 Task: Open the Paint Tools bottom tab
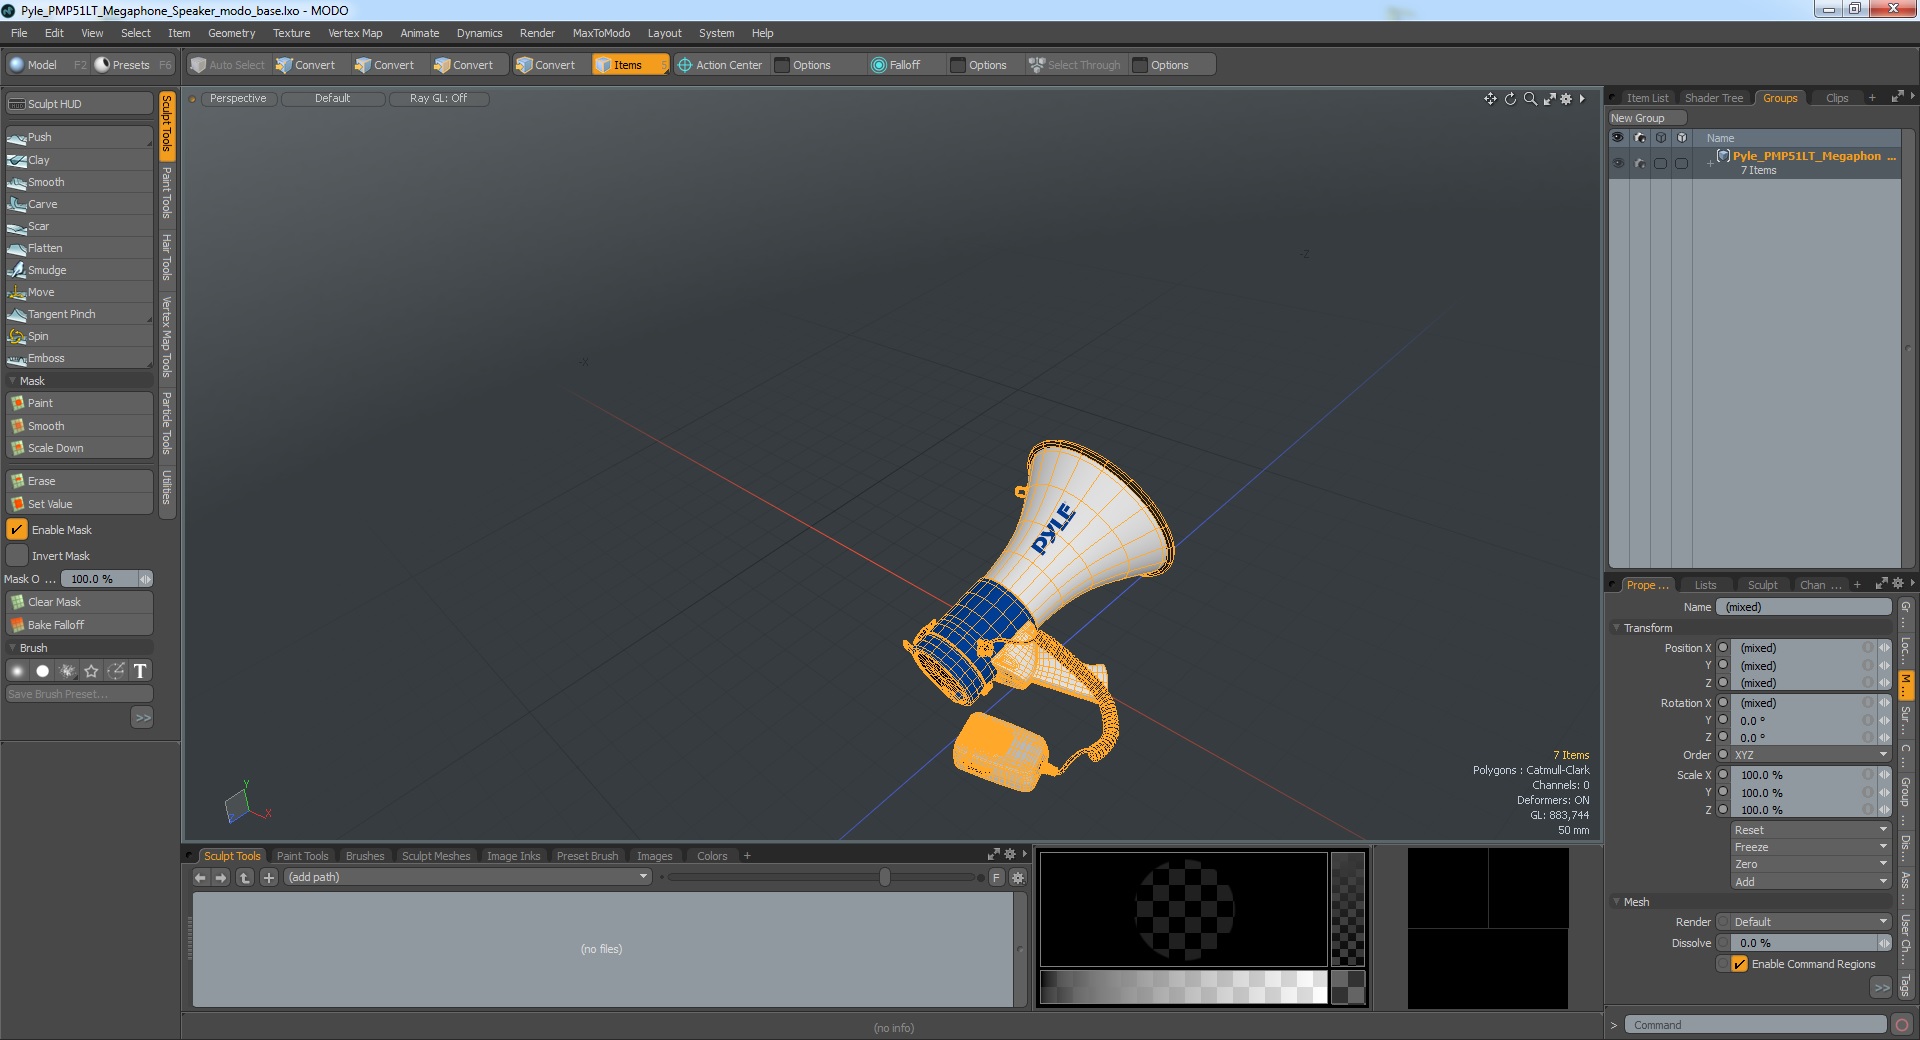tap(302, 856)
